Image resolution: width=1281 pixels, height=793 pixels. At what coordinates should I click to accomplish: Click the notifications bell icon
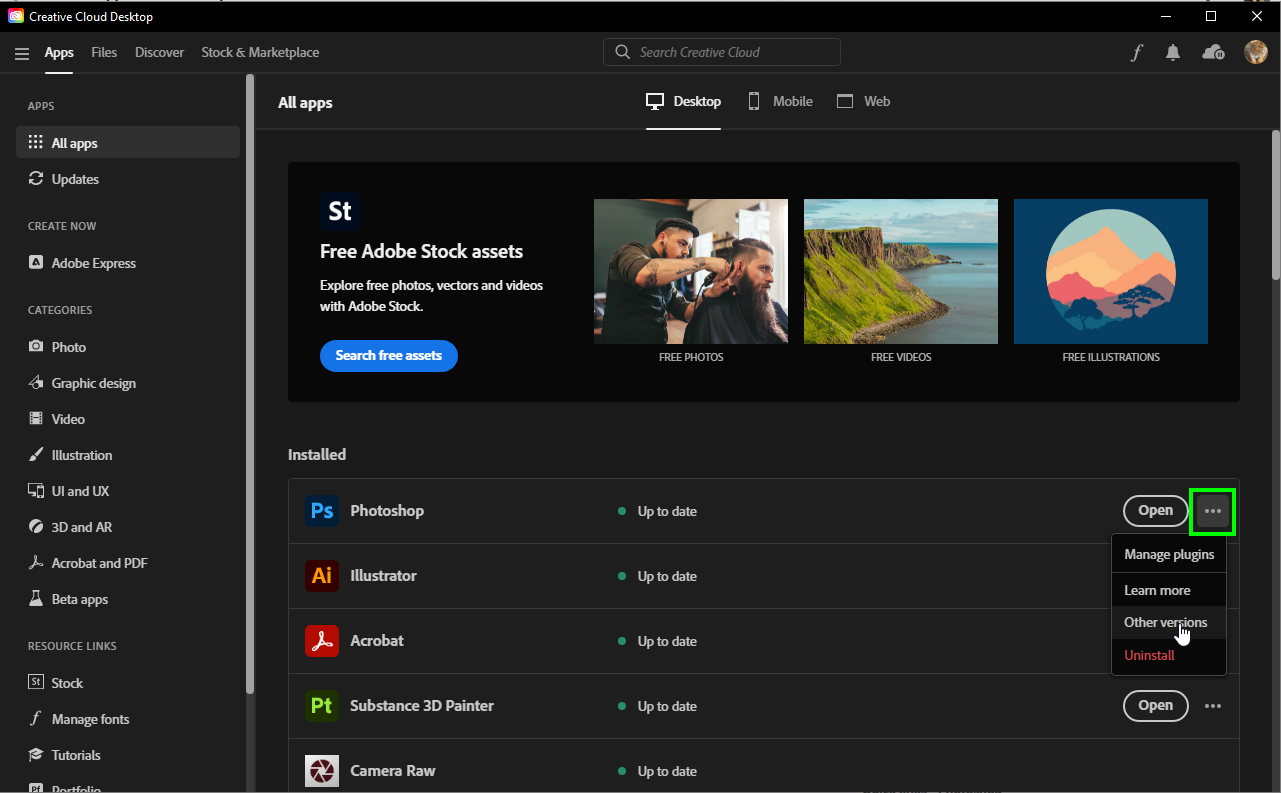coord(1173,52)
